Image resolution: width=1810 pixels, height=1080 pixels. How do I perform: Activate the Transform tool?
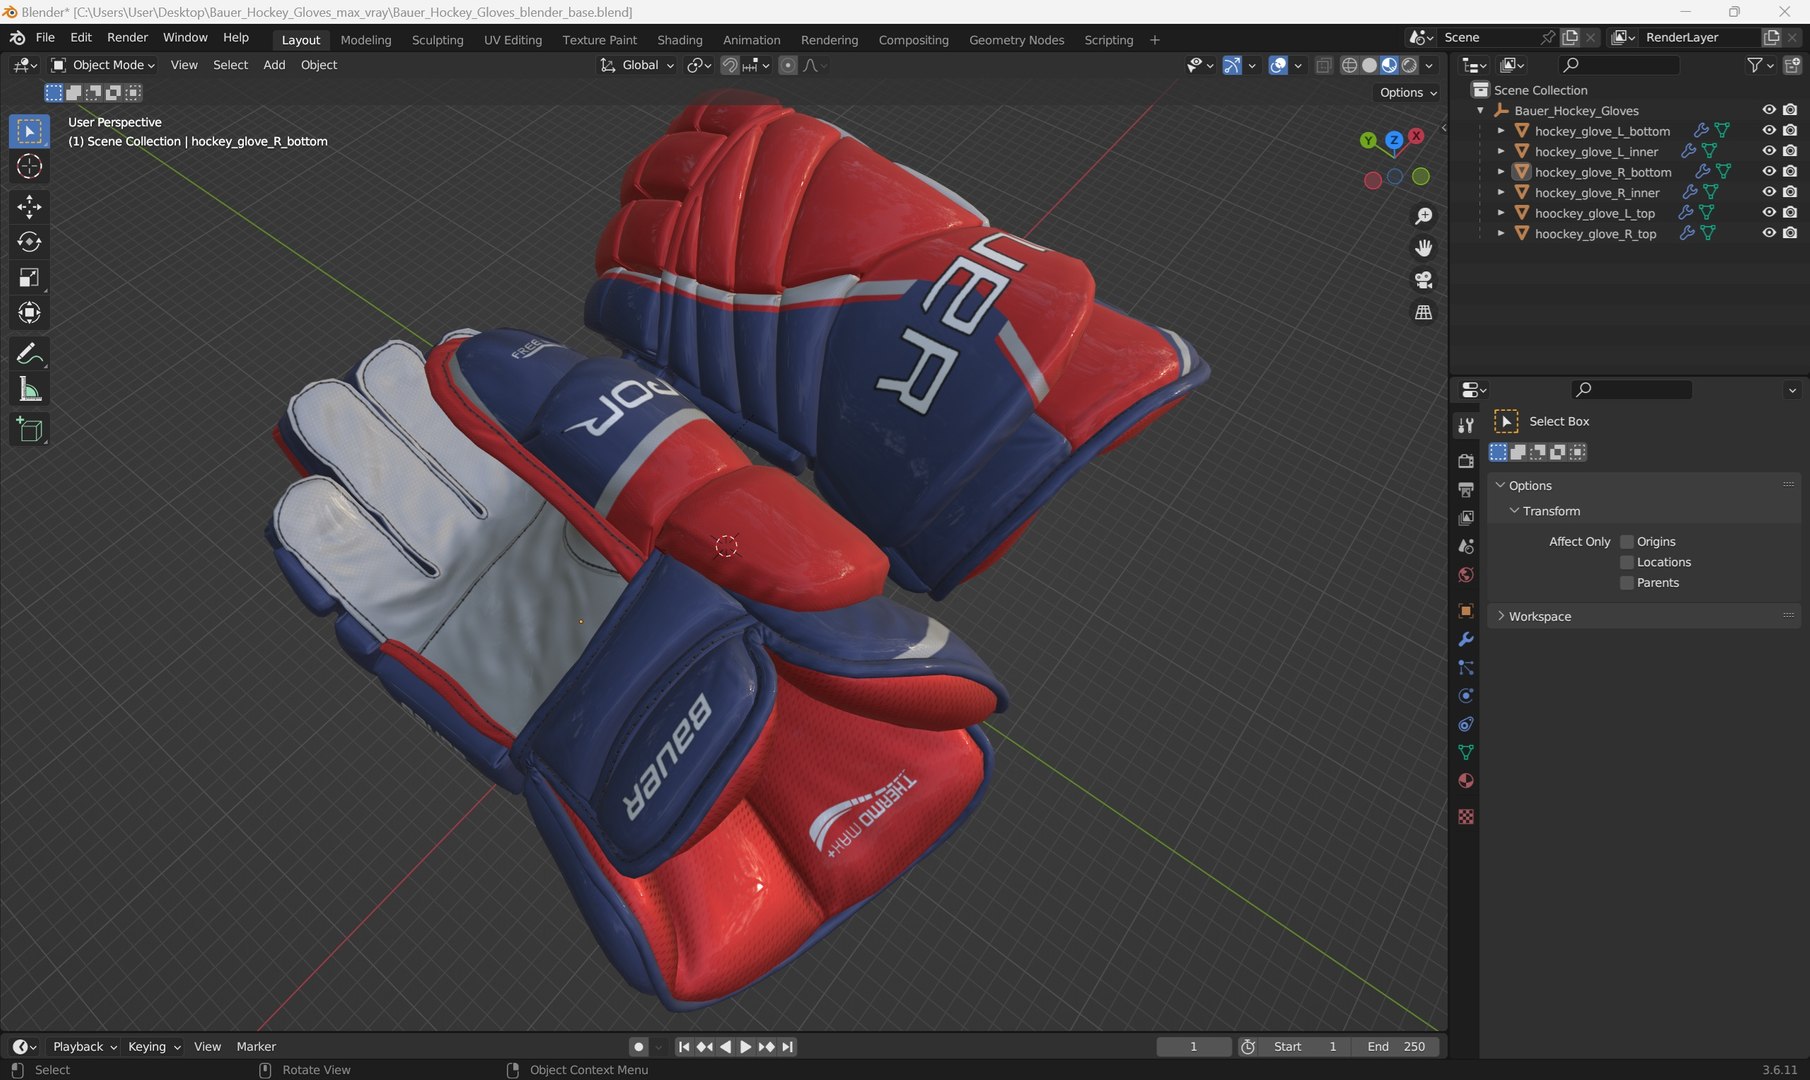29,313
